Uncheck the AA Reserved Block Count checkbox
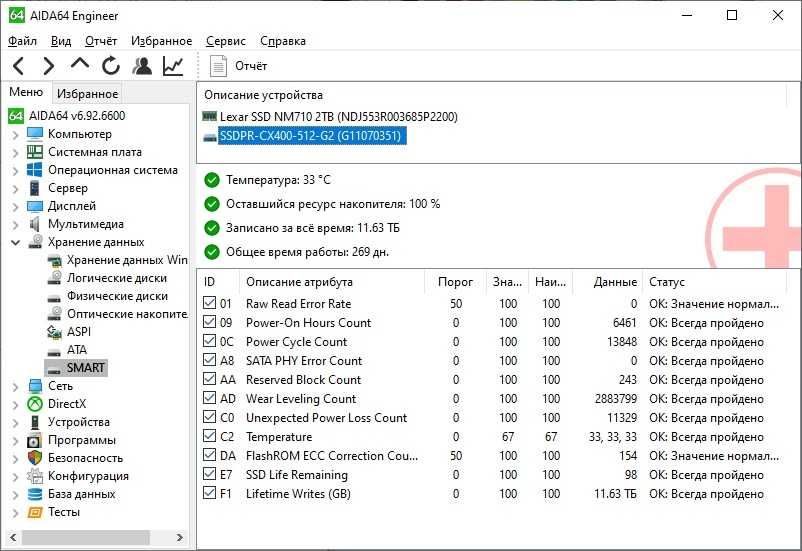This screenshot has height=551, width=802. (209, 379)
